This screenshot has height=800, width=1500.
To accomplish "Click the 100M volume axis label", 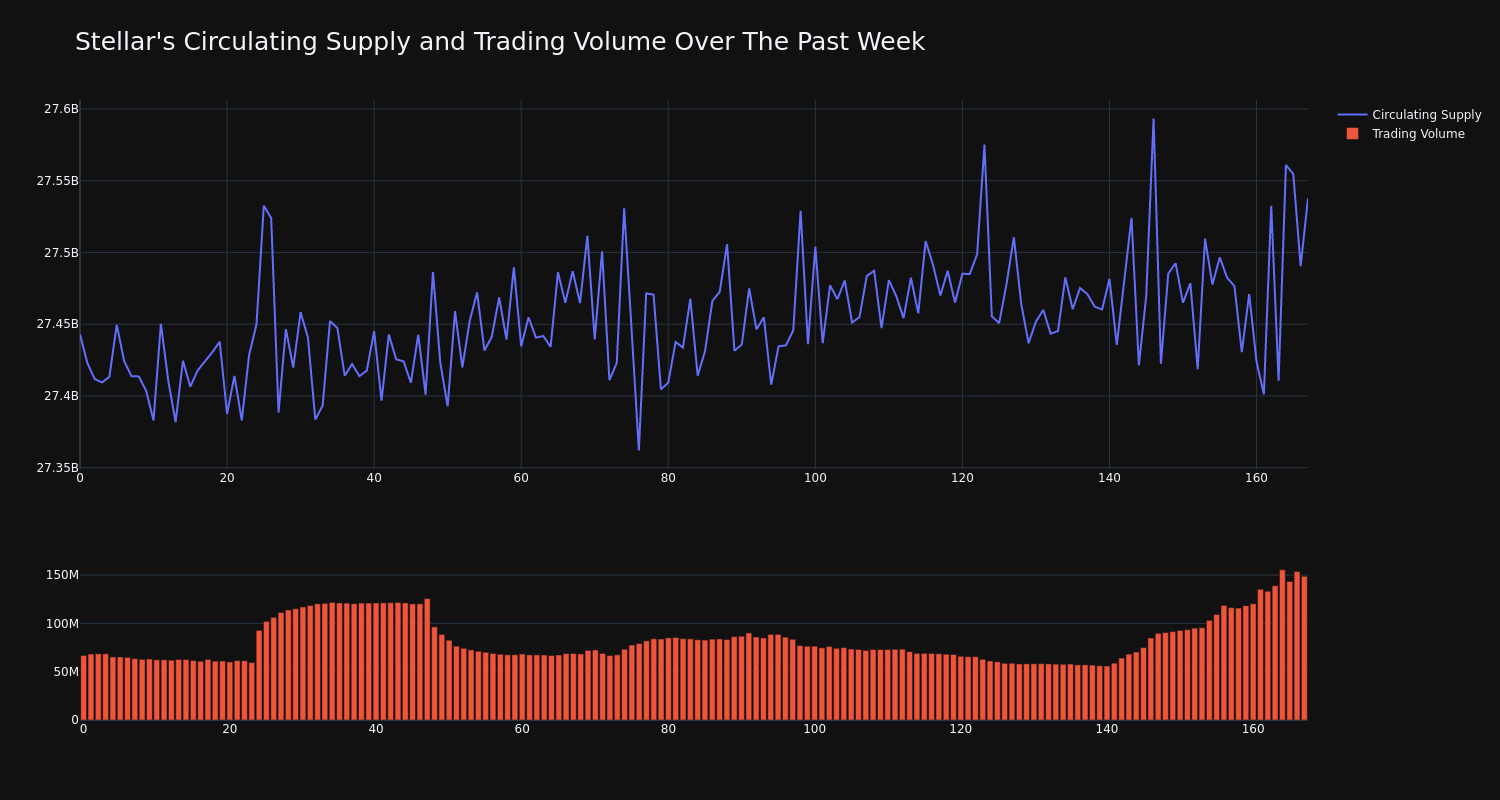I will click(x=62, y=624).
